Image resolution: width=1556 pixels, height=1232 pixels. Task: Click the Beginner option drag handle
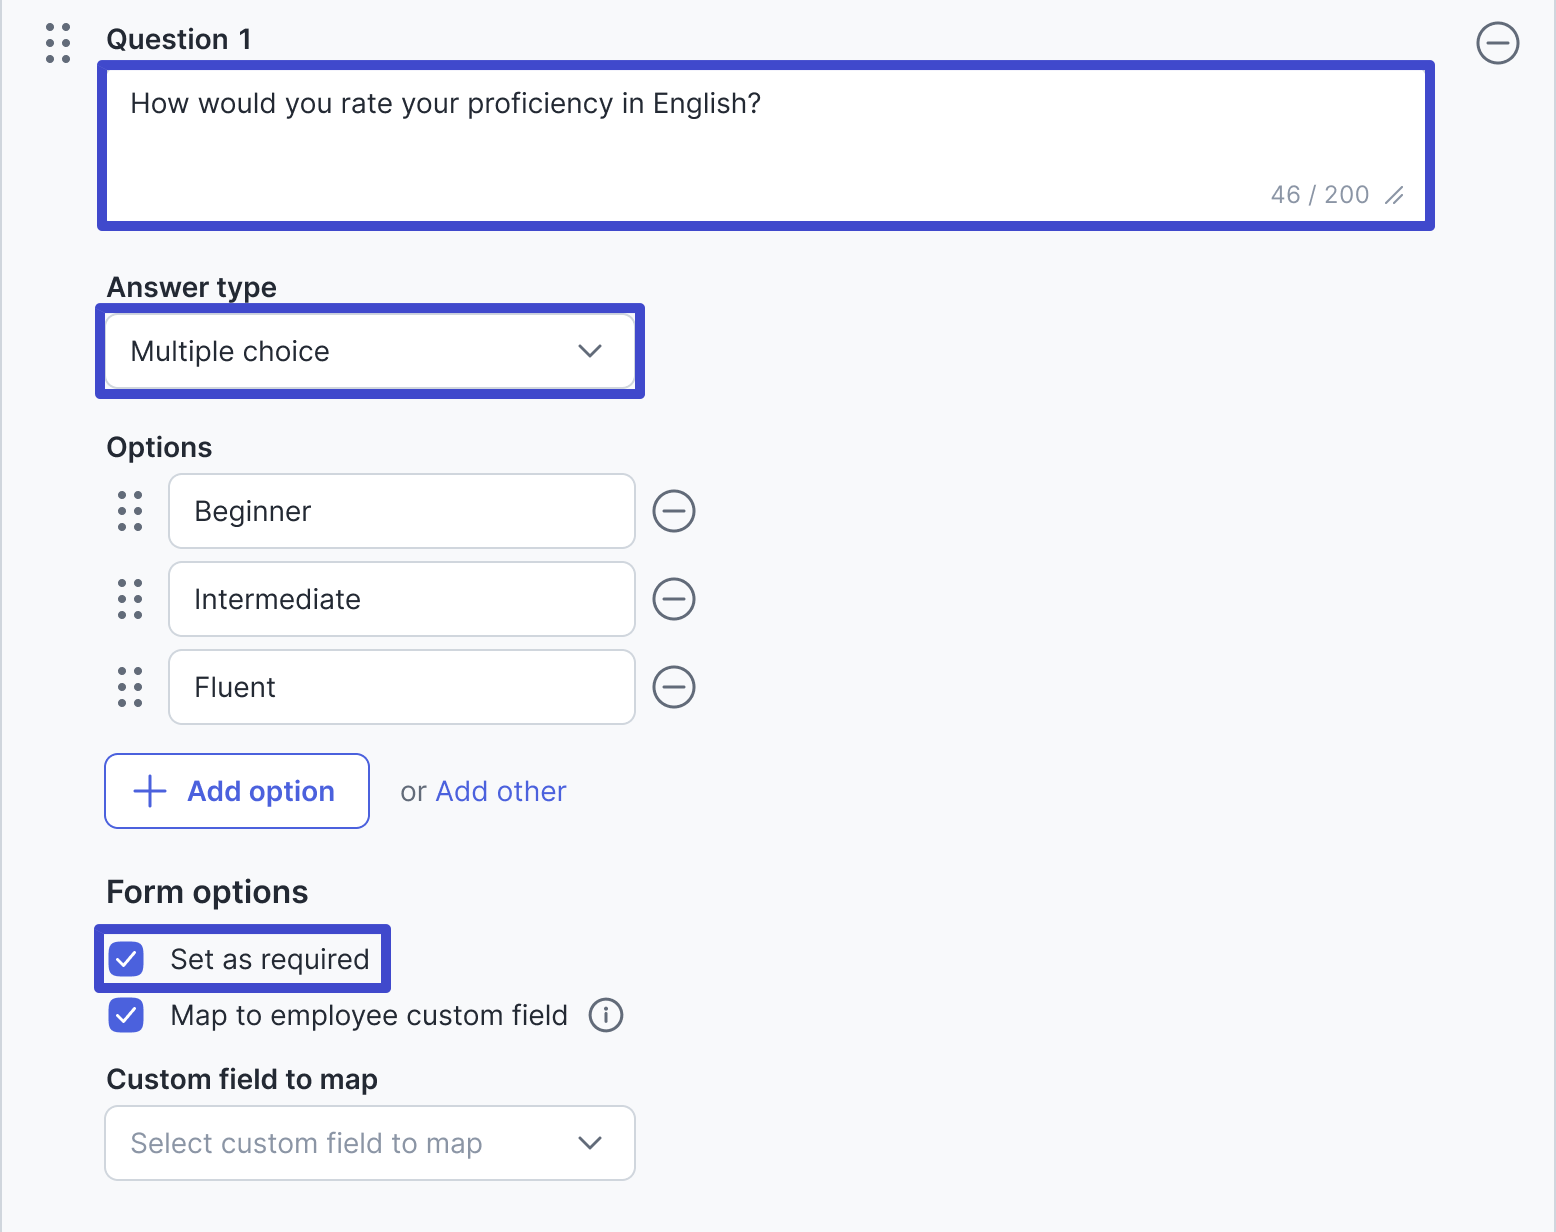coord(130,511)
